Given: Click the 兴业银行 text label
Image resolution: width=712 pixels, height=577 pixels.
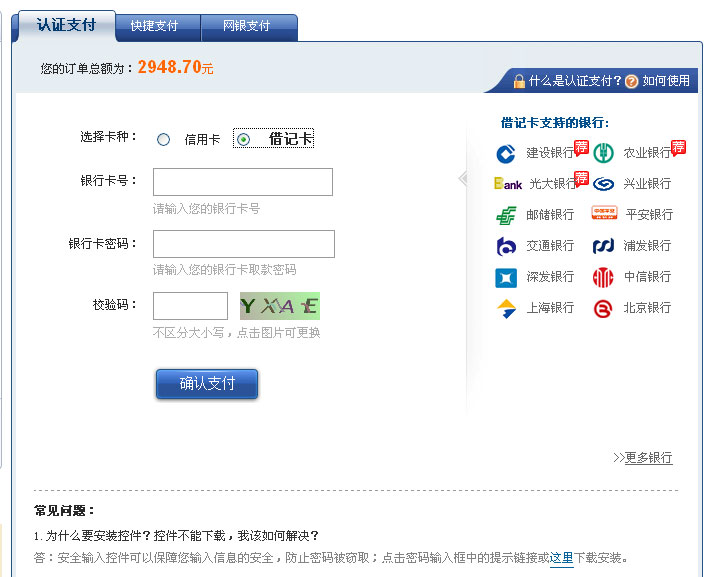Looking at the screenshot, I should 647,184.
